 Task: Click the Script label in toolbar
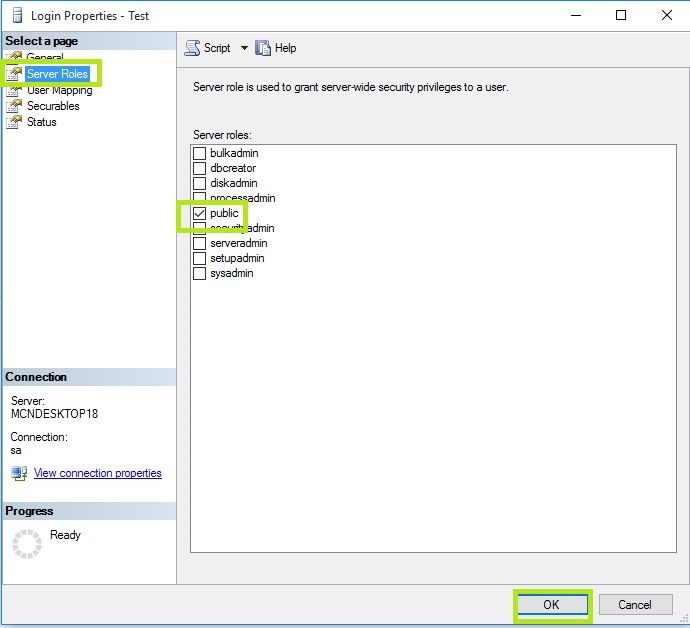click(x=217, y=48)
